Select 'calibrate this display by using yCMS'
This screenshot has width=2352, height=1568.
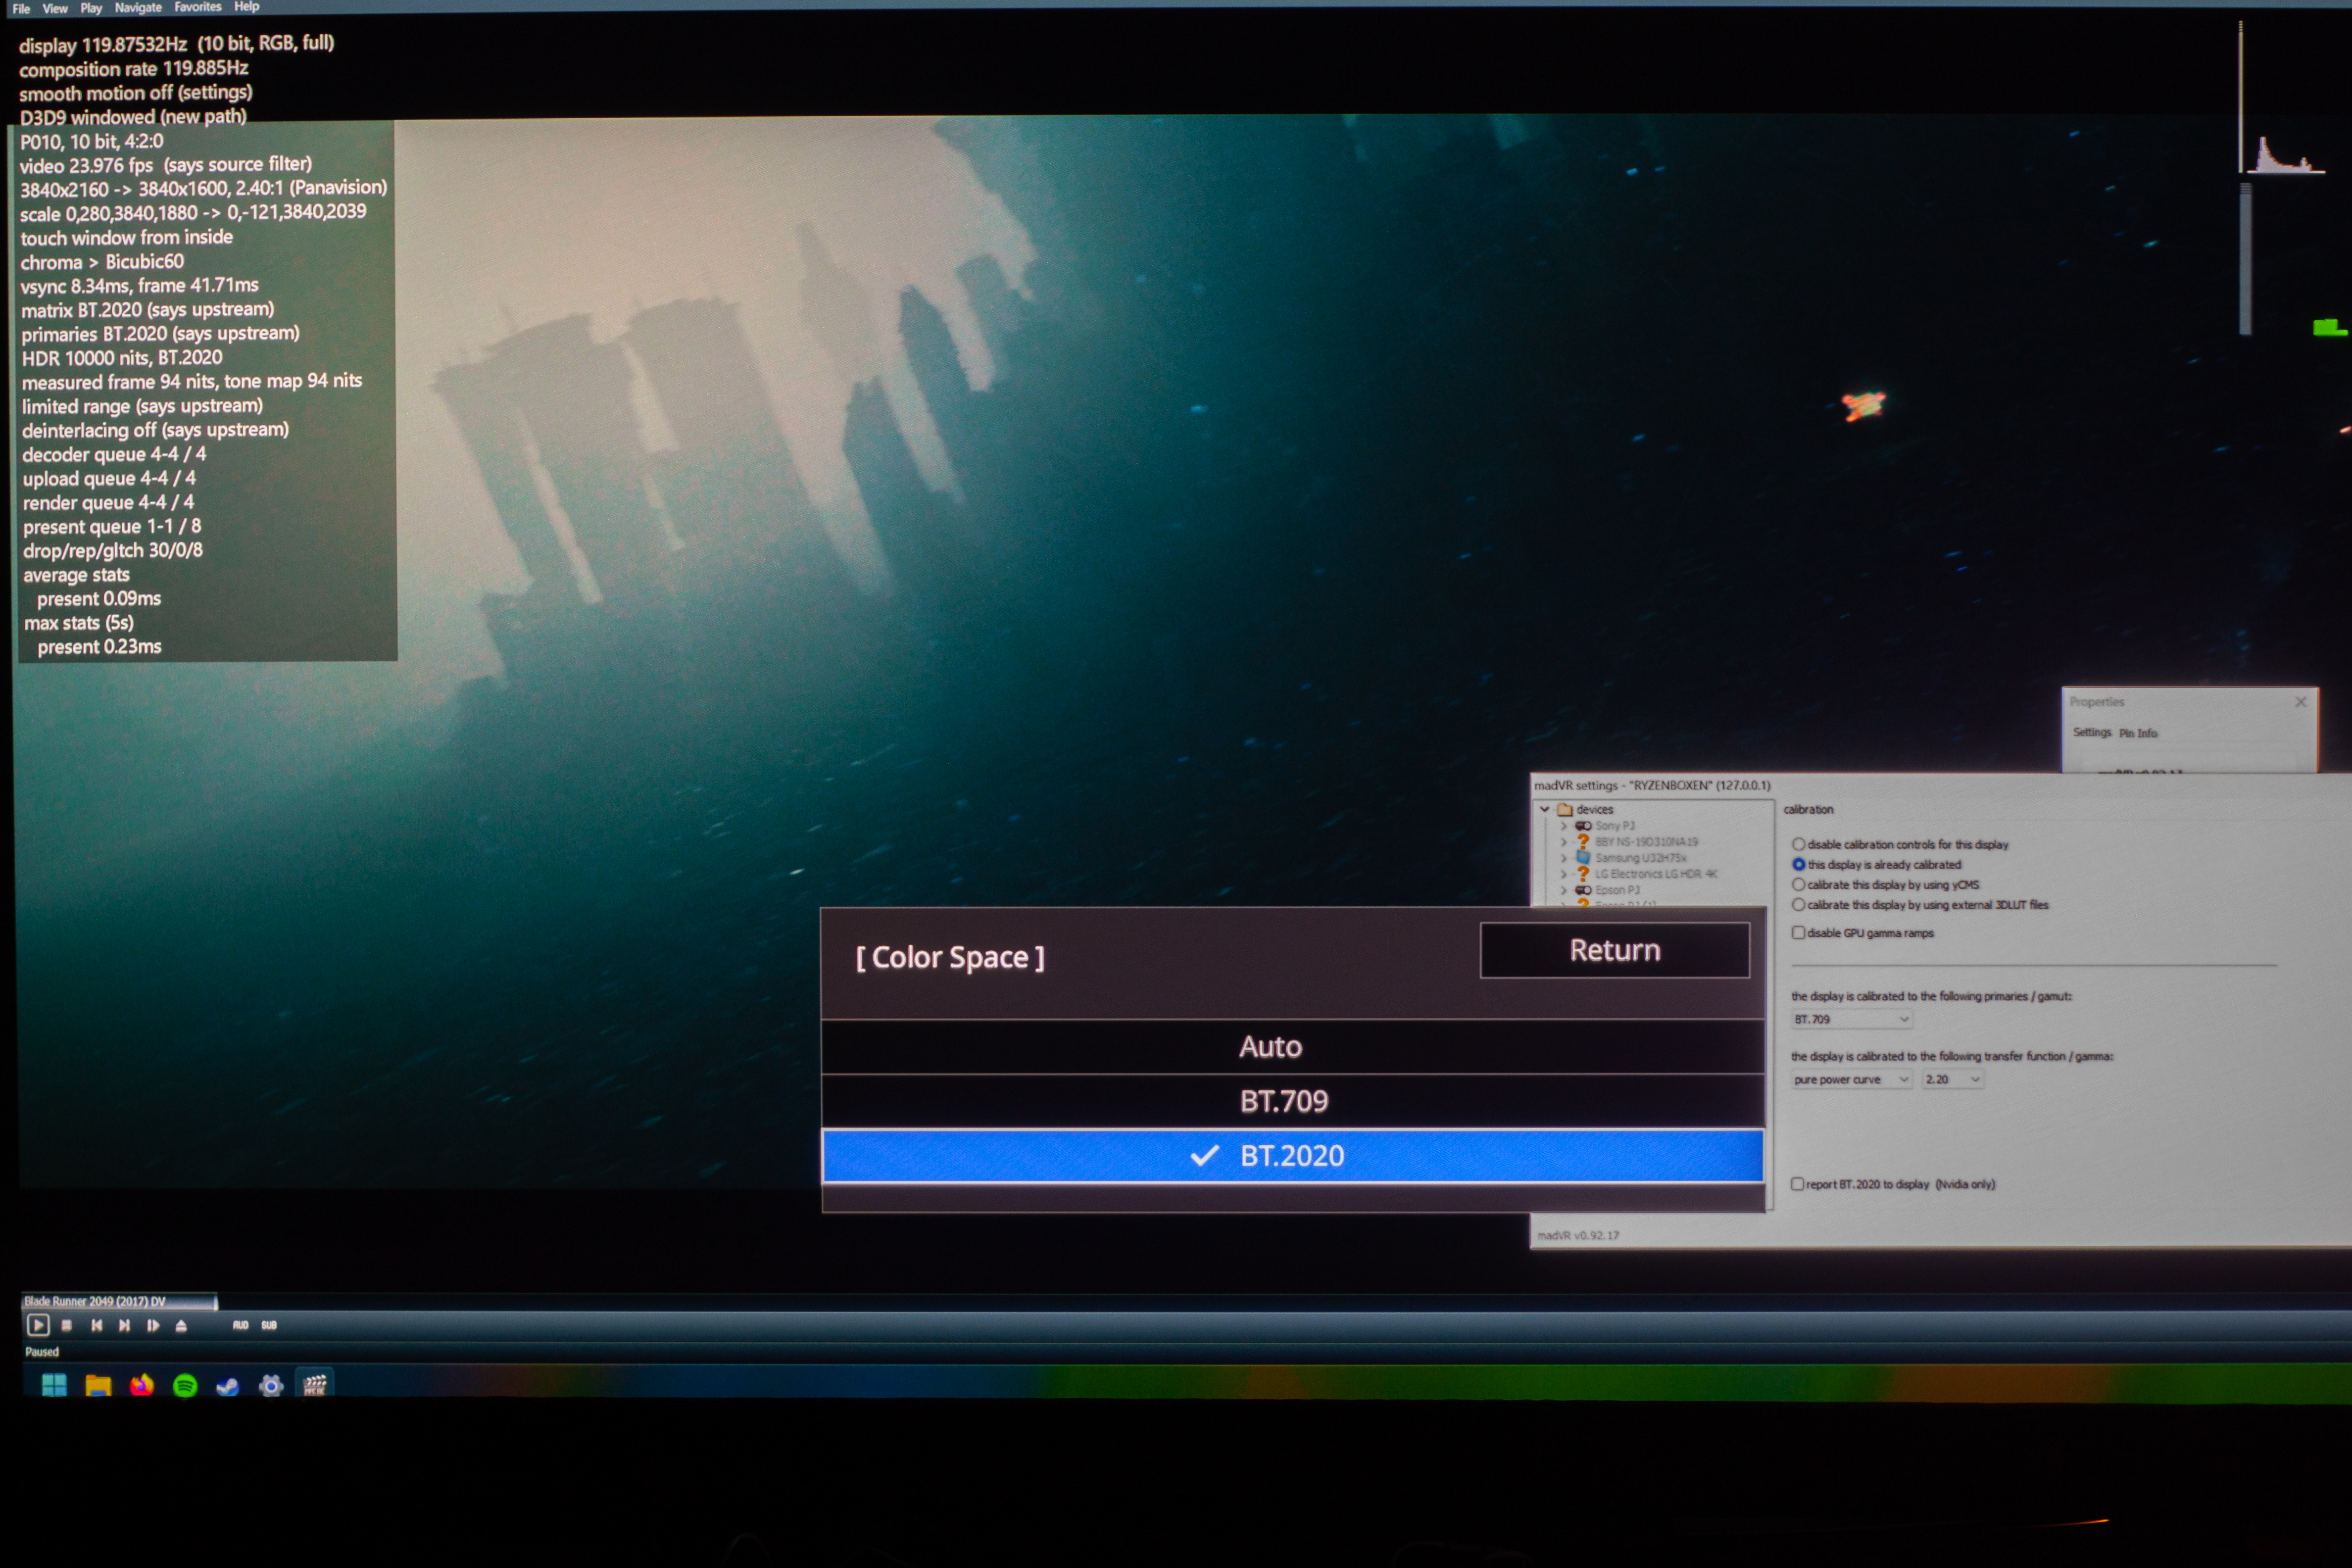pos(1798,884)
